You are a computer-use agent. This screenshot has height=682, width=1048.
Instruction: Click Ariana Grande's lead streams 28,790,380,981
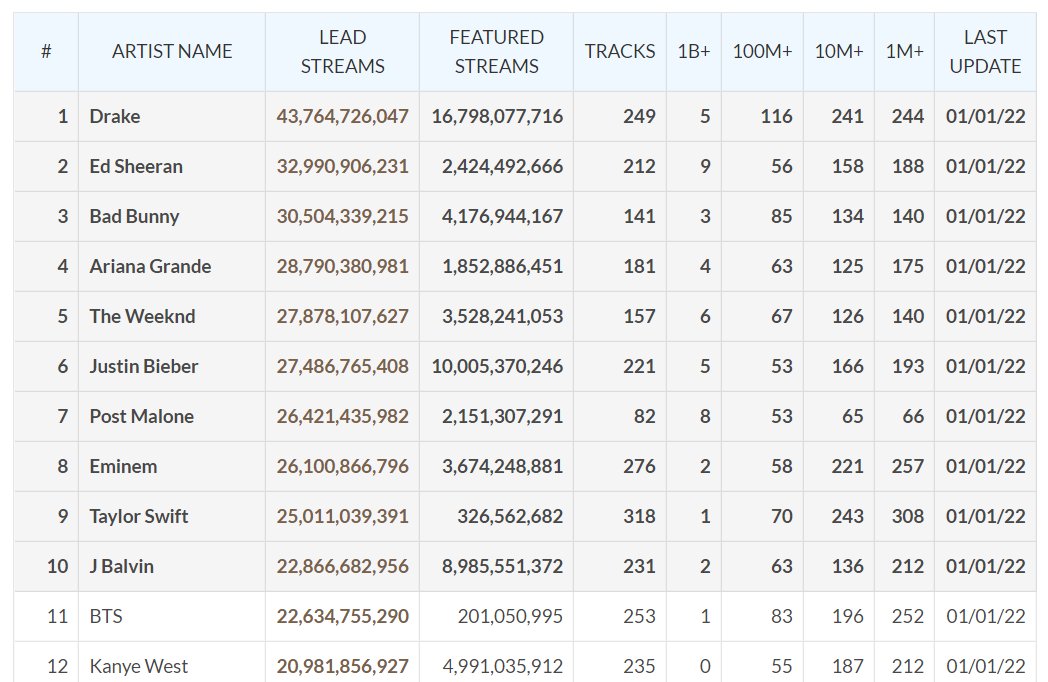342,266
